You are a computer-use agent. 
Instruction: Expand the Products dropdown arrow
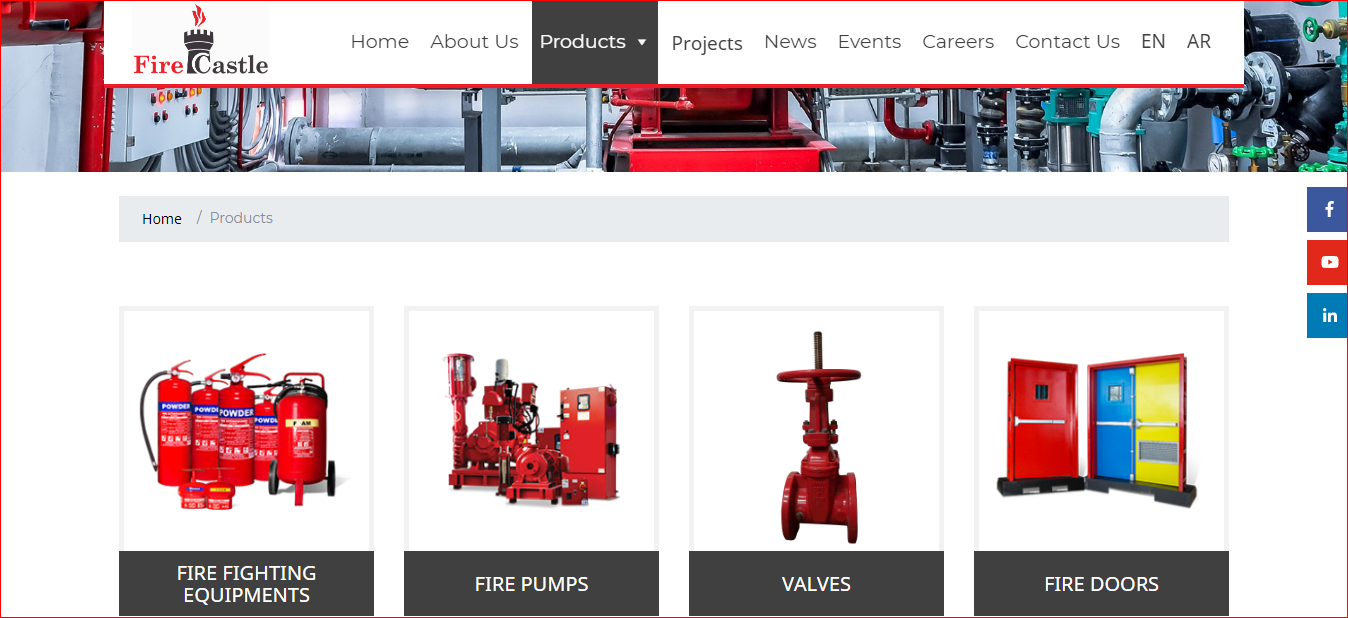pos(642,42)
